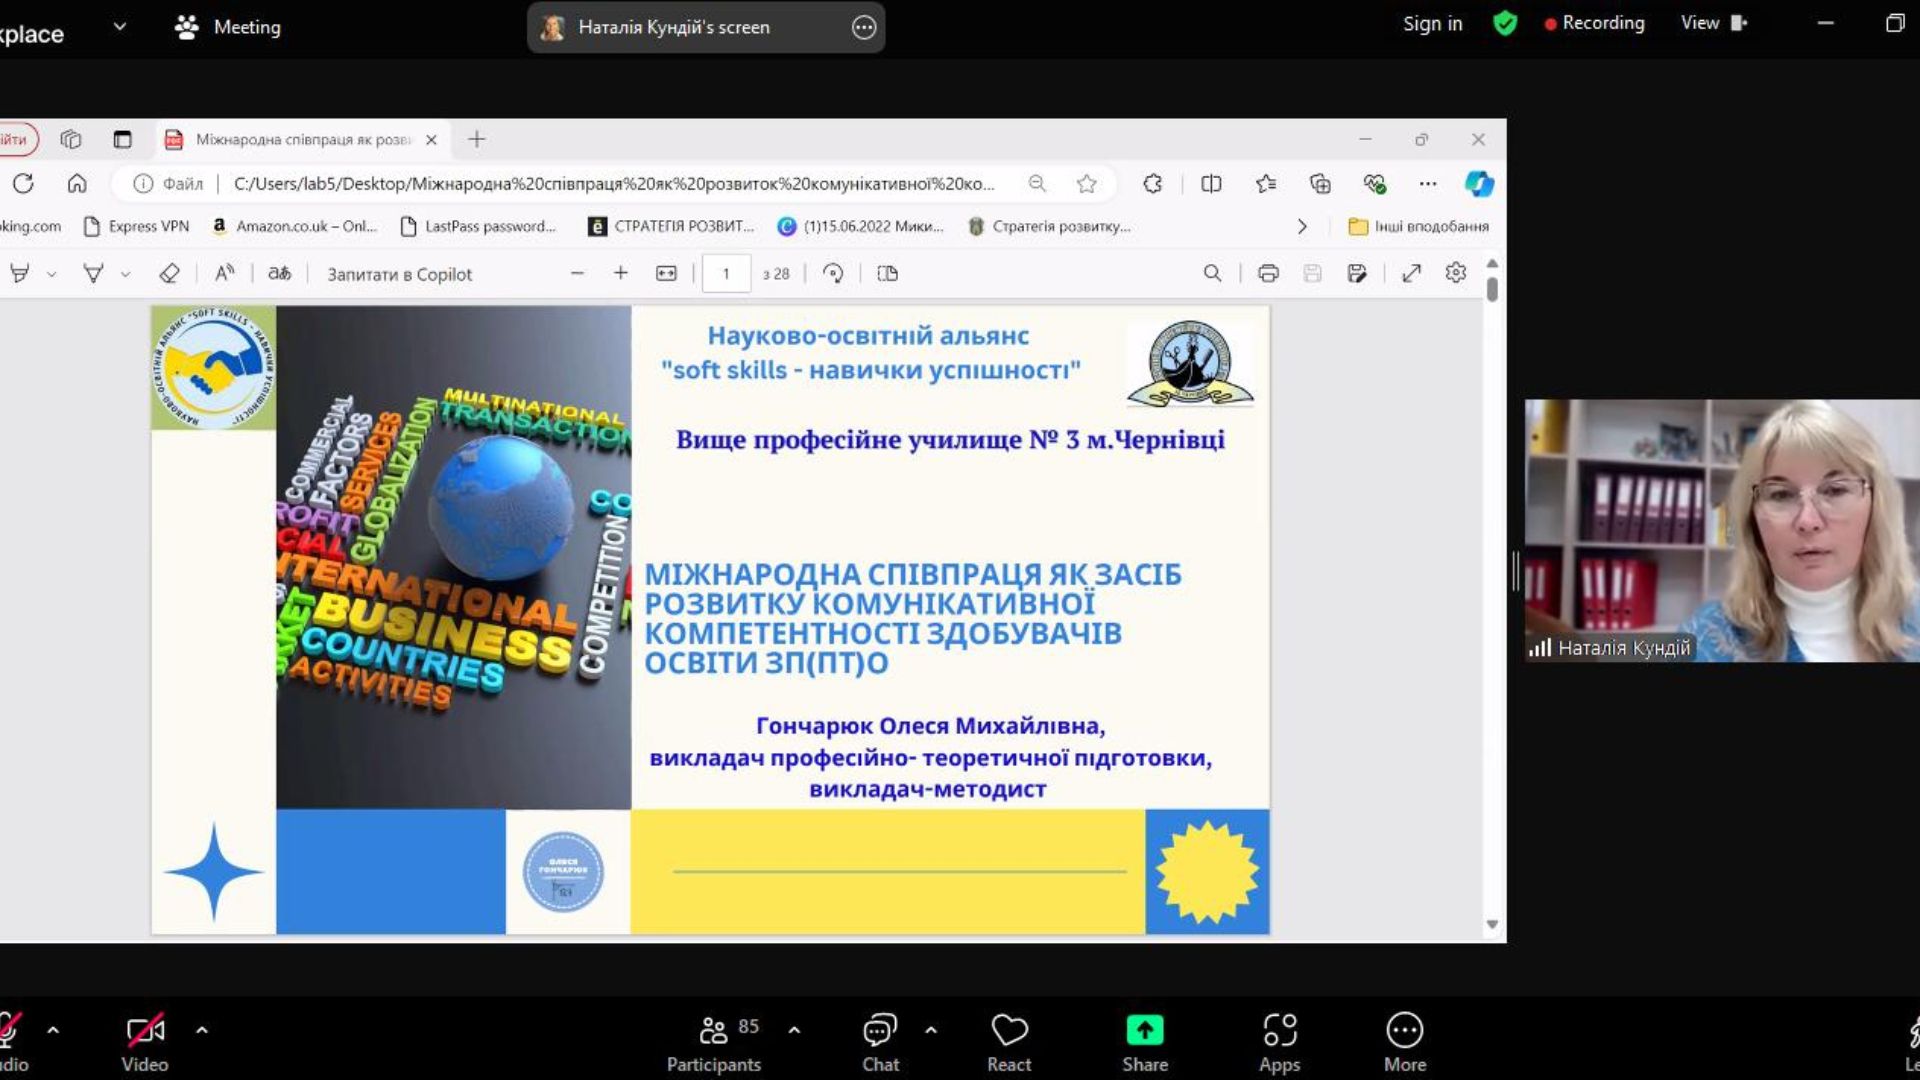
Task: Open the Participants panel
Action: pyautogui.click(x=713, y=1042)
